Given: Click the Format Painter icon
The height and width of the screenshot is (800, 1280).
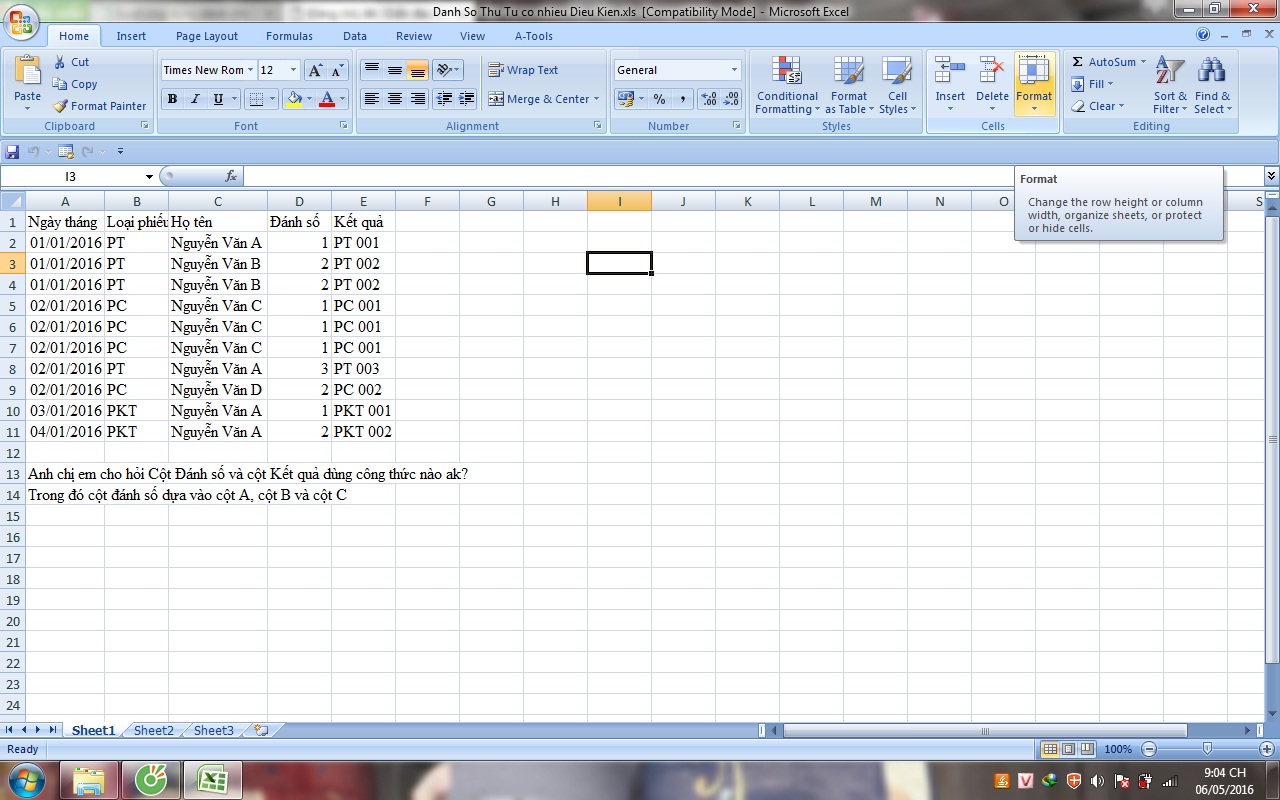Looking at the screenshot, I should pos(61,106).
